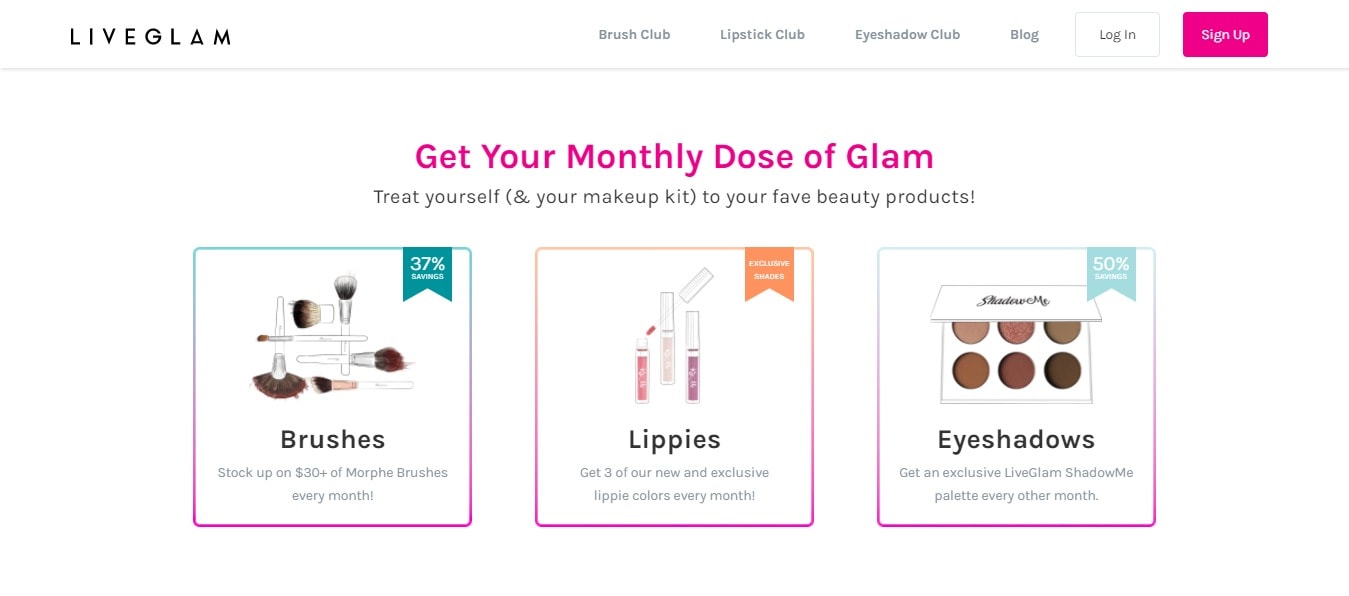Click the LiveGlam logo
1349x596 pixels.
click(x=150, y=36)
